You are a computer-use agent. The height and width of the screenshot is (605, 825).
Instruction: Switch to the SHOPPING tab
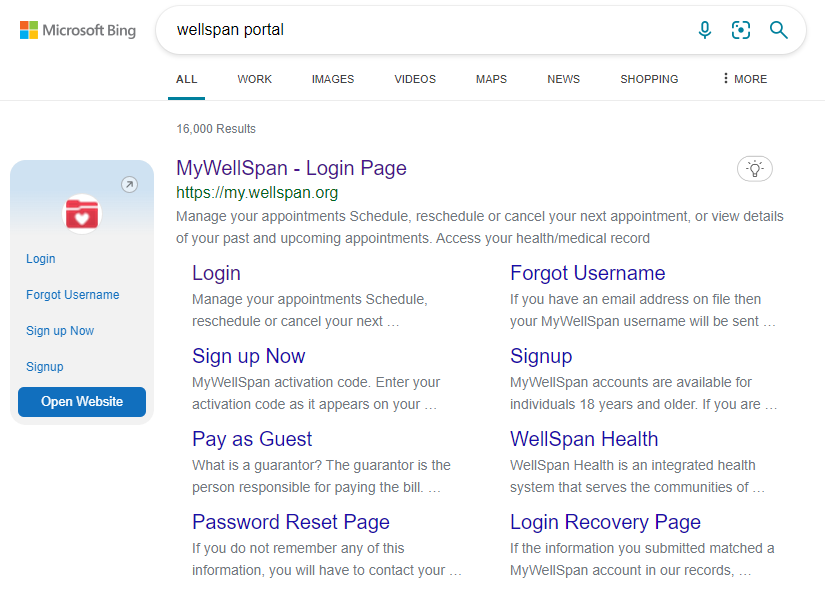point(649,79)
